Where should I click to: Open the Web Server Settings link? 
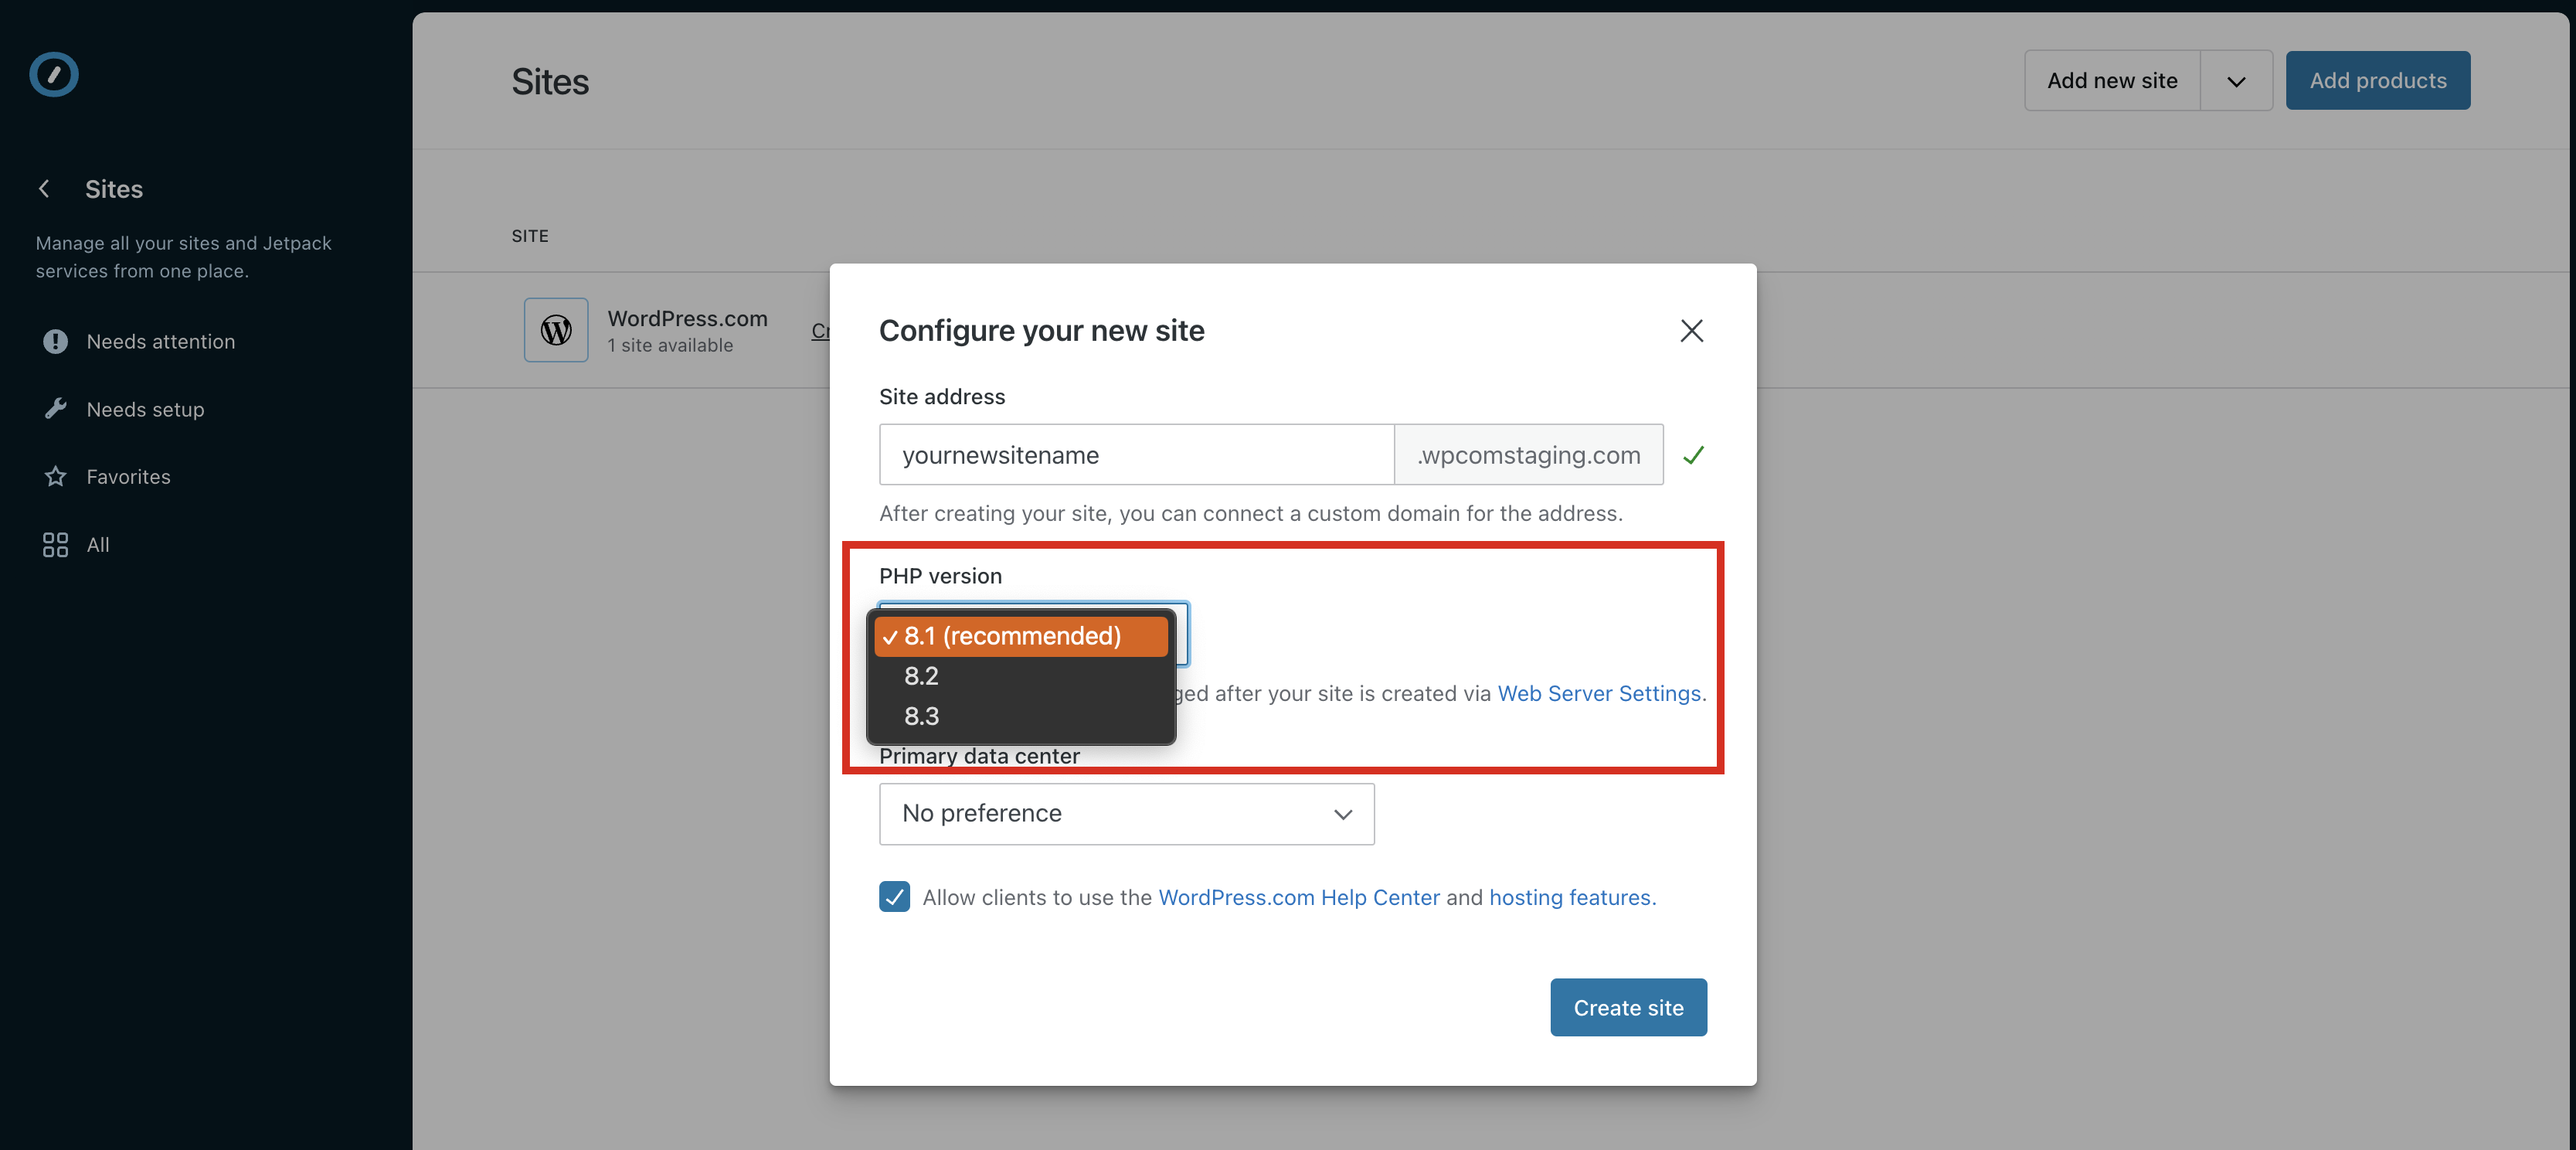tap(1598, 693)
